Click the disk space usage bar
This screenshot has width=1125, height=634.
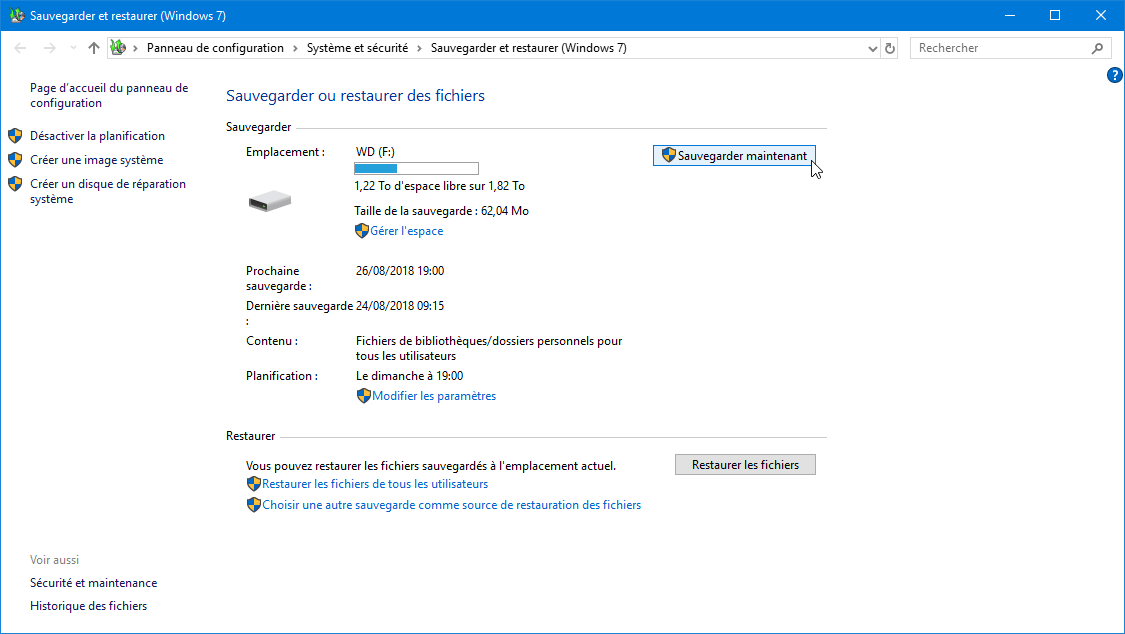[416, 169]
